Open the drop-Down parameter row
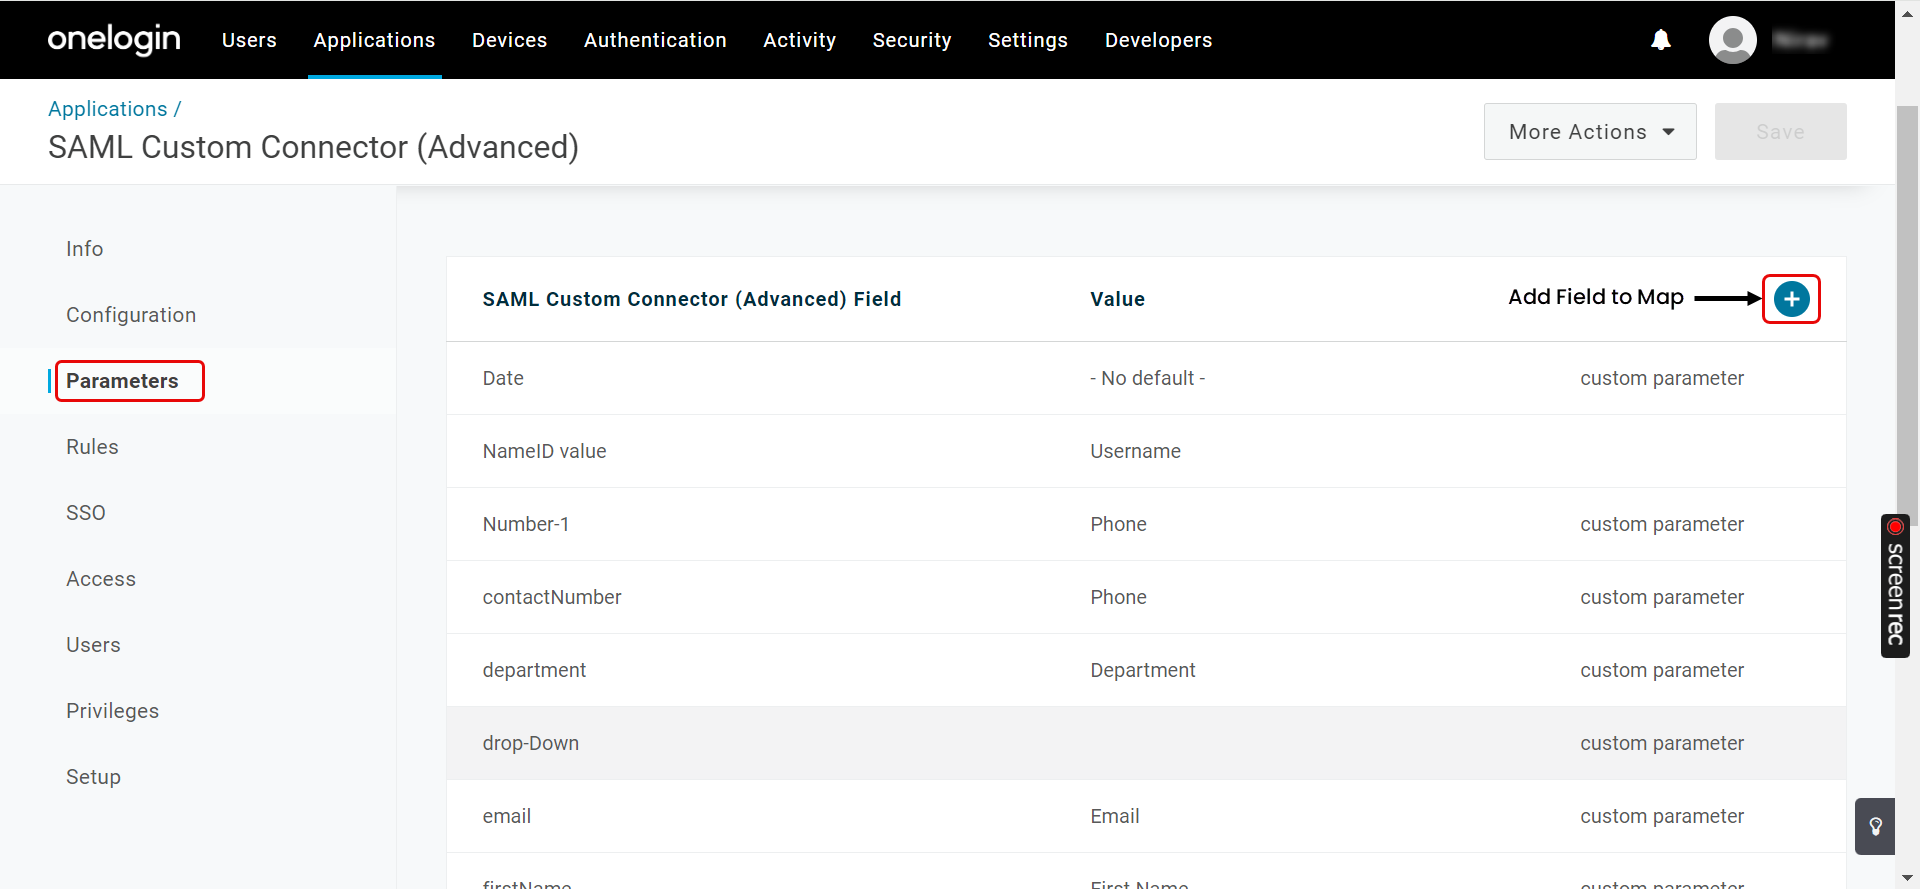The width and height of the screenshot is (1920, 889). click(531, 743)
